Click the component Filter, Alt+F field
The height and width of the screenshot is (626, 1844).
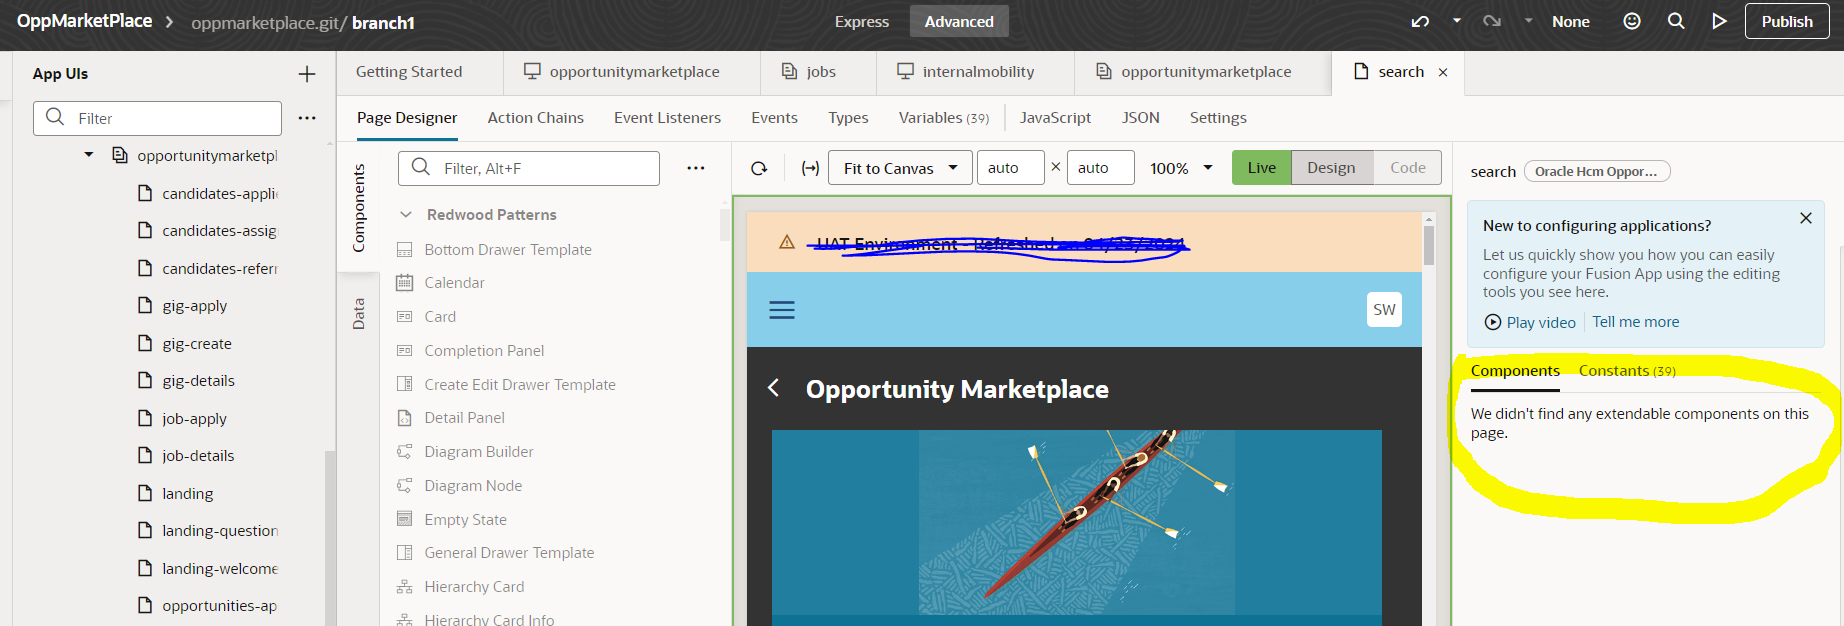529,168
